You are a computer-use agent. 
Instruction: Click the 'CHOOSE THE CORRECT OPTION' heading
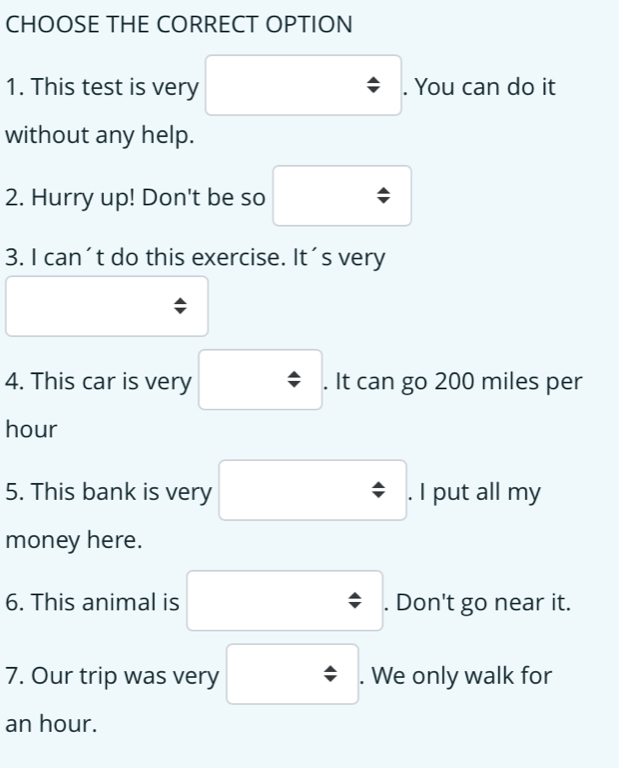pos(179,24)
